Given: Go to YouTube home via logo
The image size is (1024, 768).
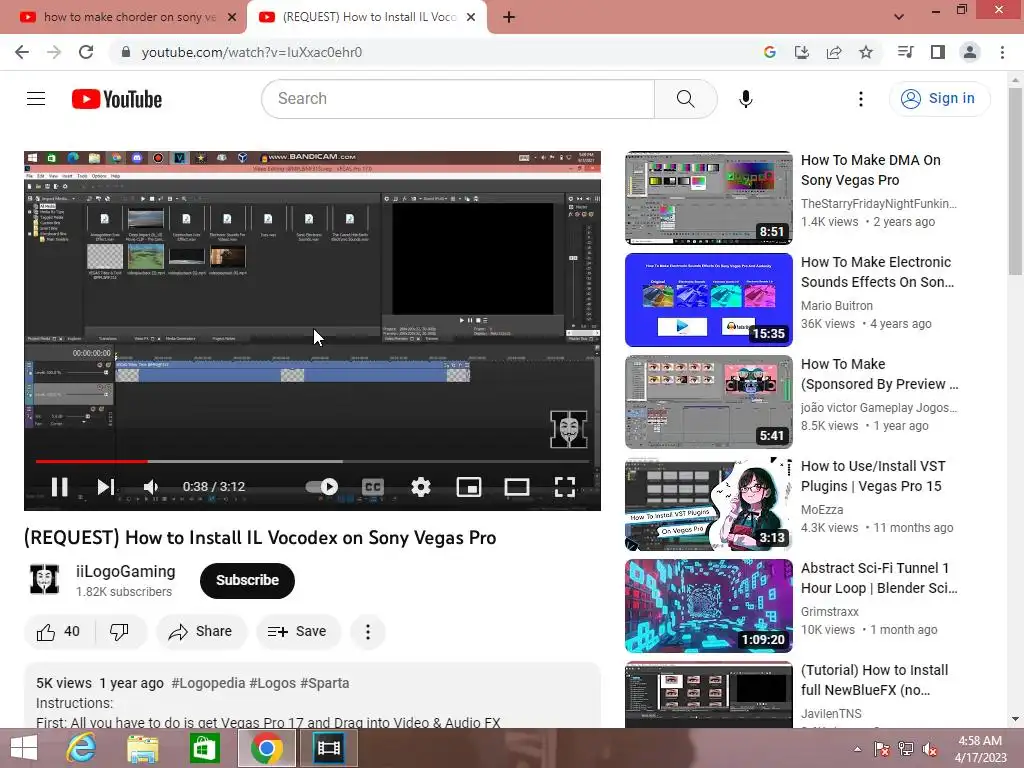Looking at the screenshot, I should pyautogui.click(x=117, y=99).
